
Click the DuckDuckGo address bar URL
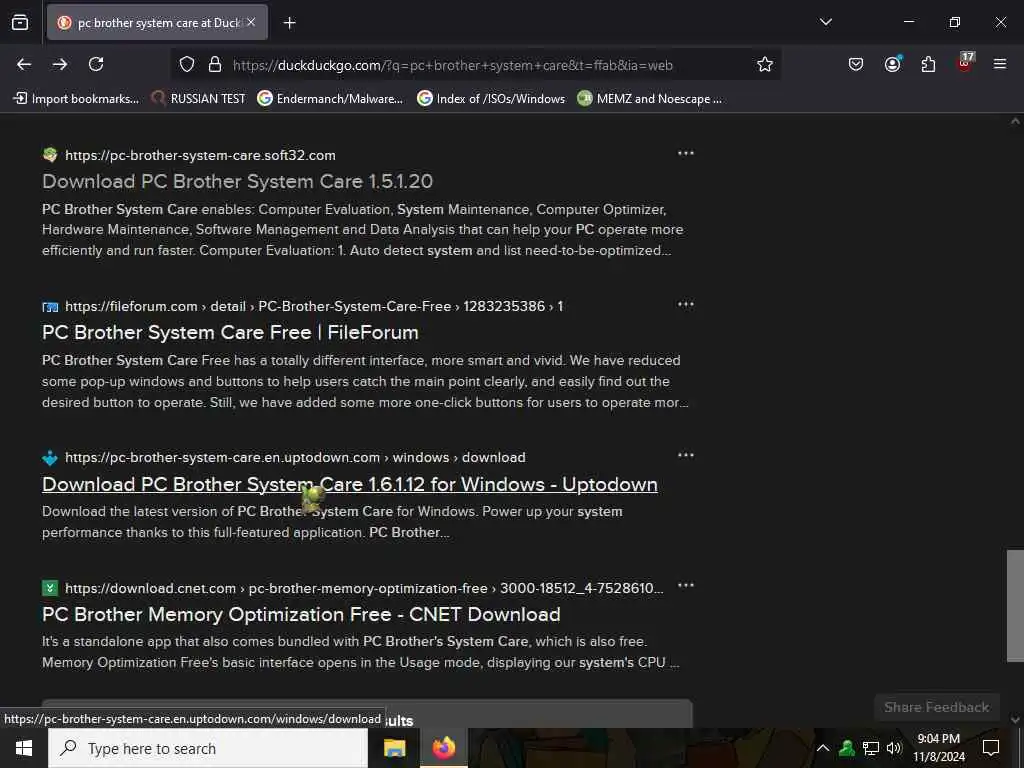453,65
